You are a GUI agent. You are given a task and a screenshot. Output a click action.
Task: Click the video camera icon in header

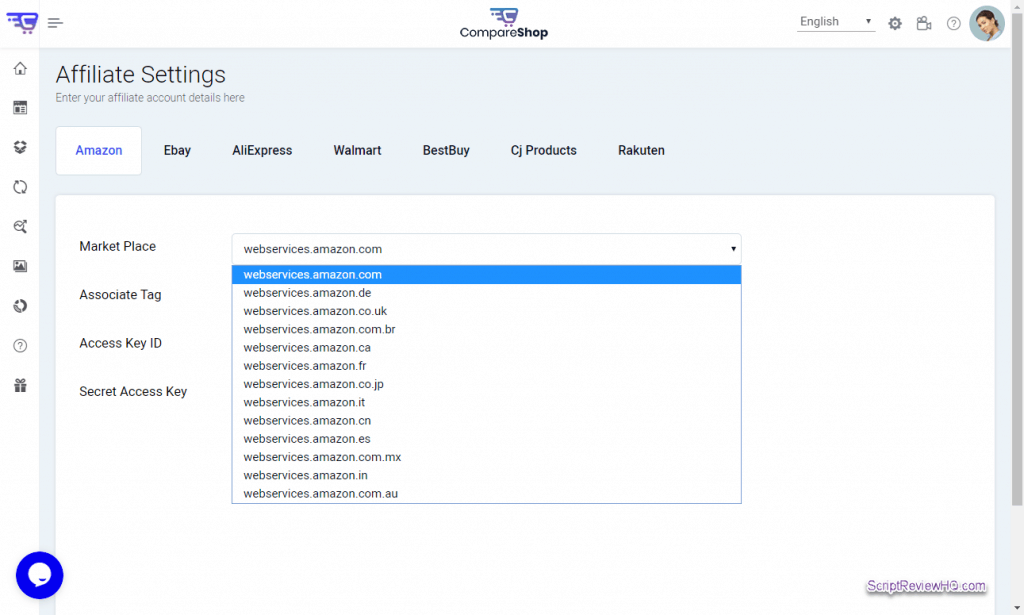tap(923, 24)
